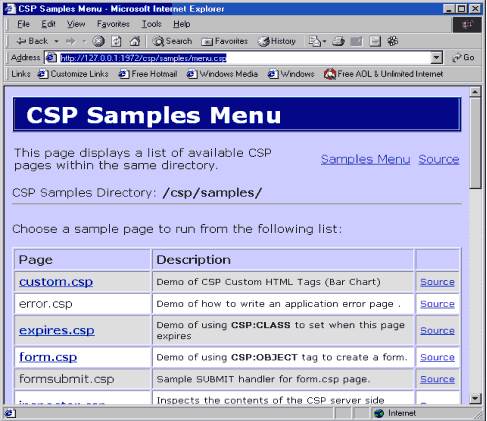Open the Favorites menu
This screenshot has width=487, height=421.
coord(113,24)
